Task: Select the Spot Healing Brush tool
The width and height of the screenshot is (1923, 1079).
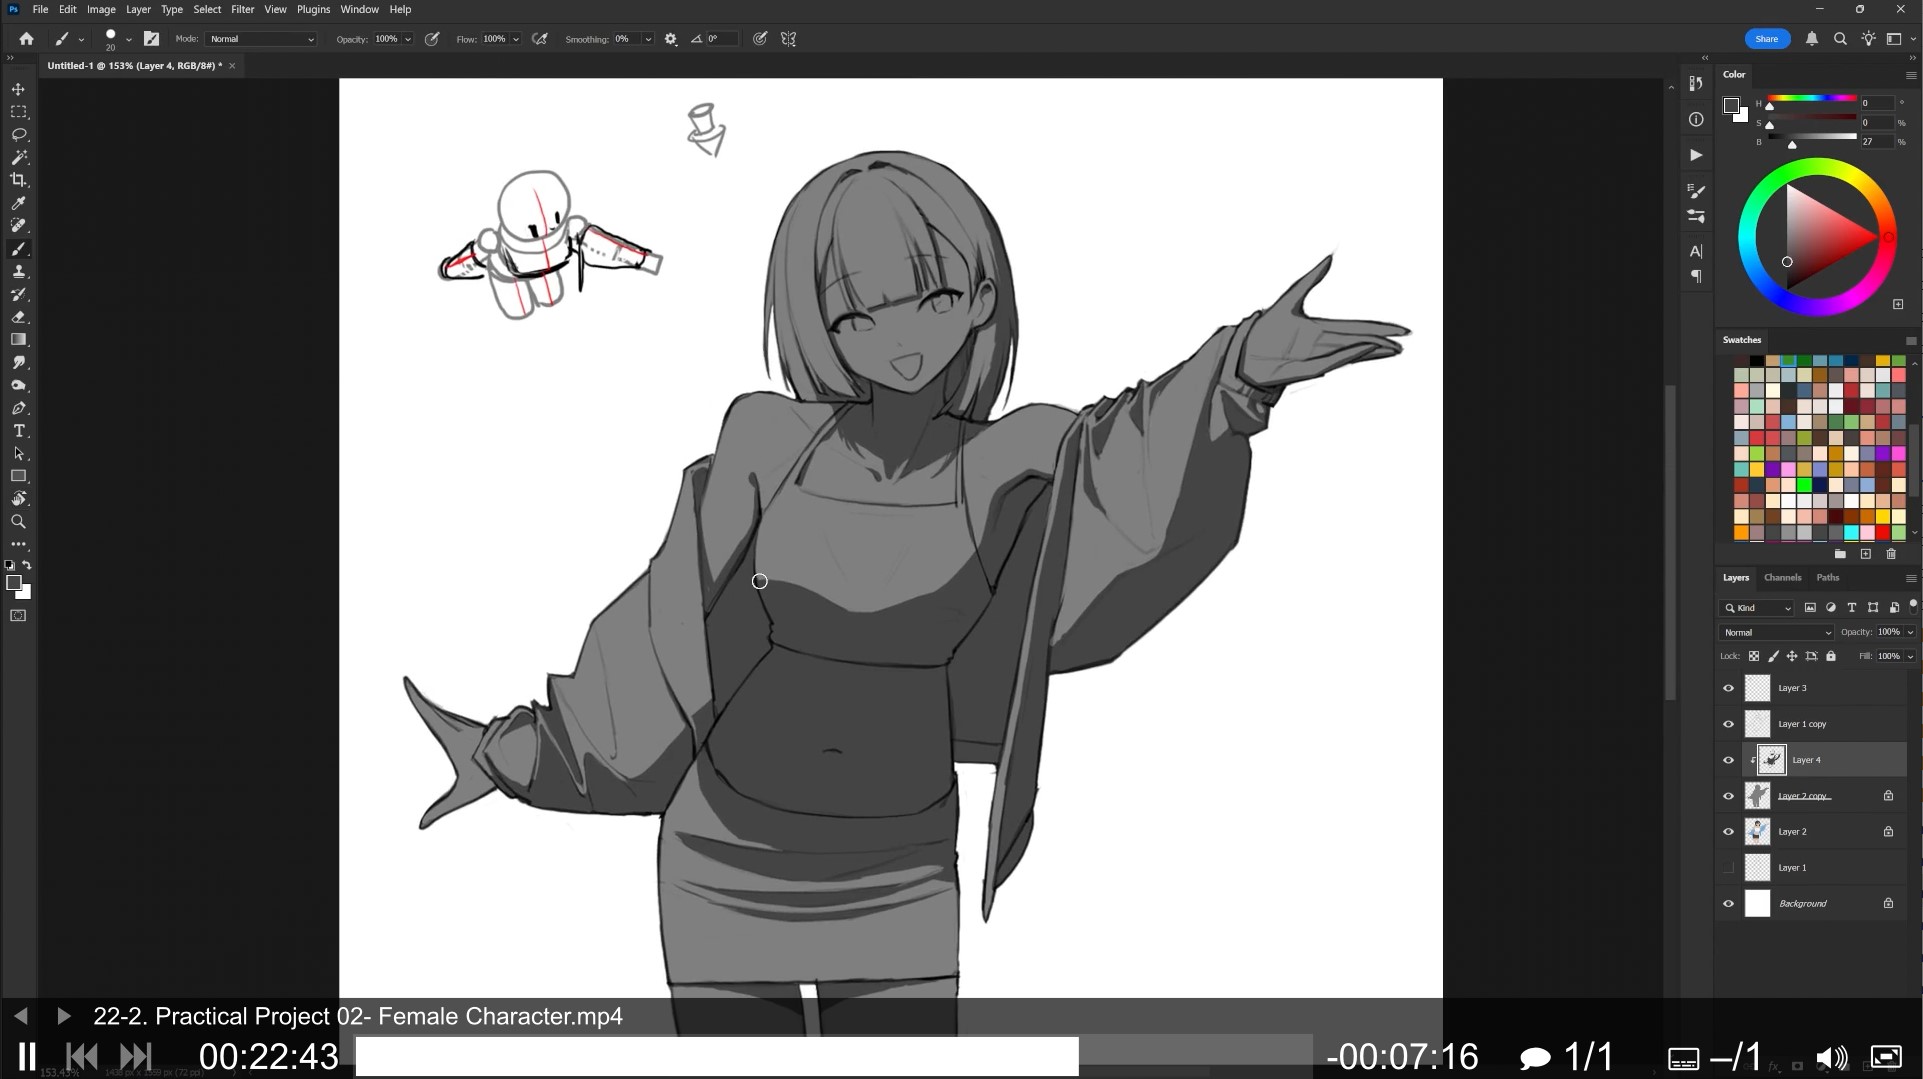Action: pos(18,226)
